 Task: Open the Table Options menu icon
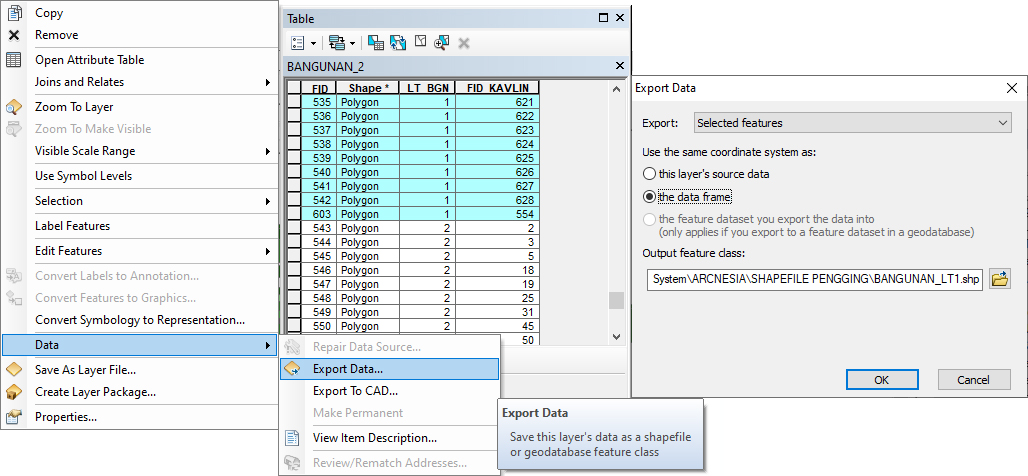point(298,43)
